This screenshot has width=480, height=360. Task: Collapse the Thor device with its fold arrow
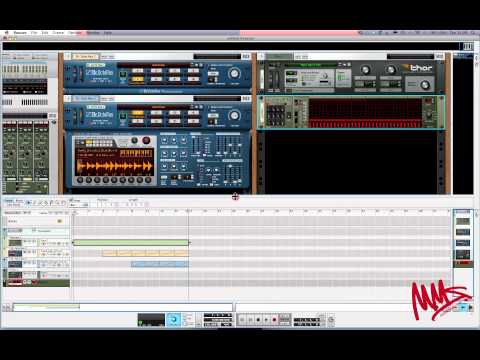click(261, 56)
